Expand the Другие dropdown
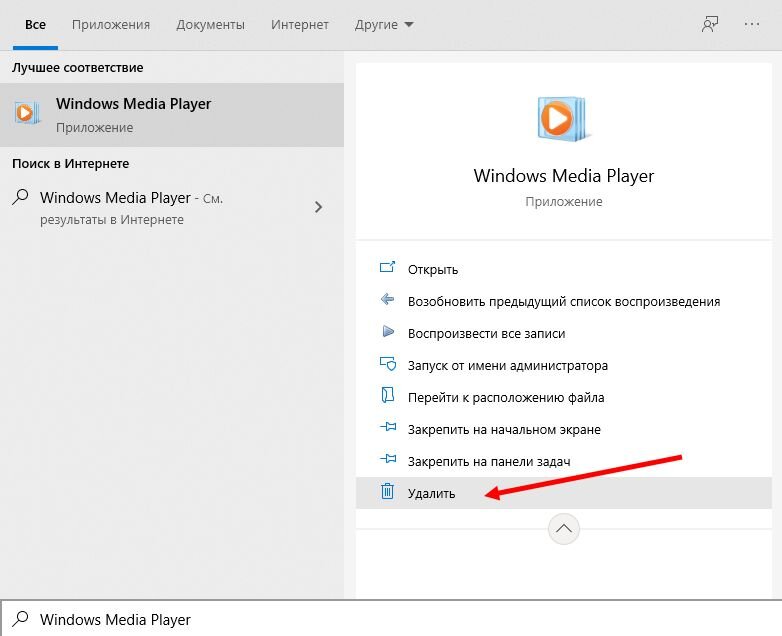The height and width of the screenshot is (636, 782). (384, 24)
